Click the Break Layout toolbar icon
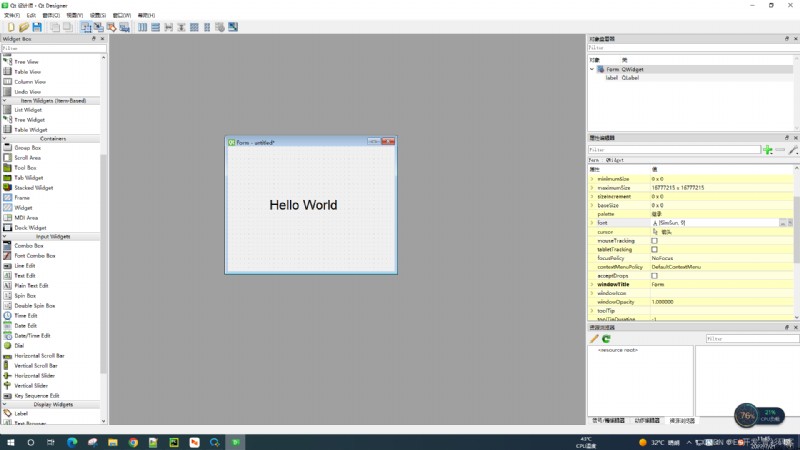Image resolution: width=800 pixels, height=450 pixels. click(x=219, y=27)
